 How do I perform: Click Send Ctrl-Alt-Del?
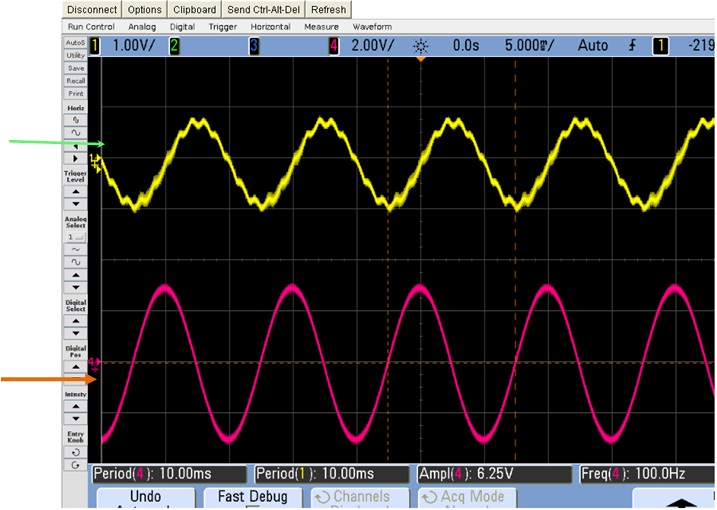point(263,10)
